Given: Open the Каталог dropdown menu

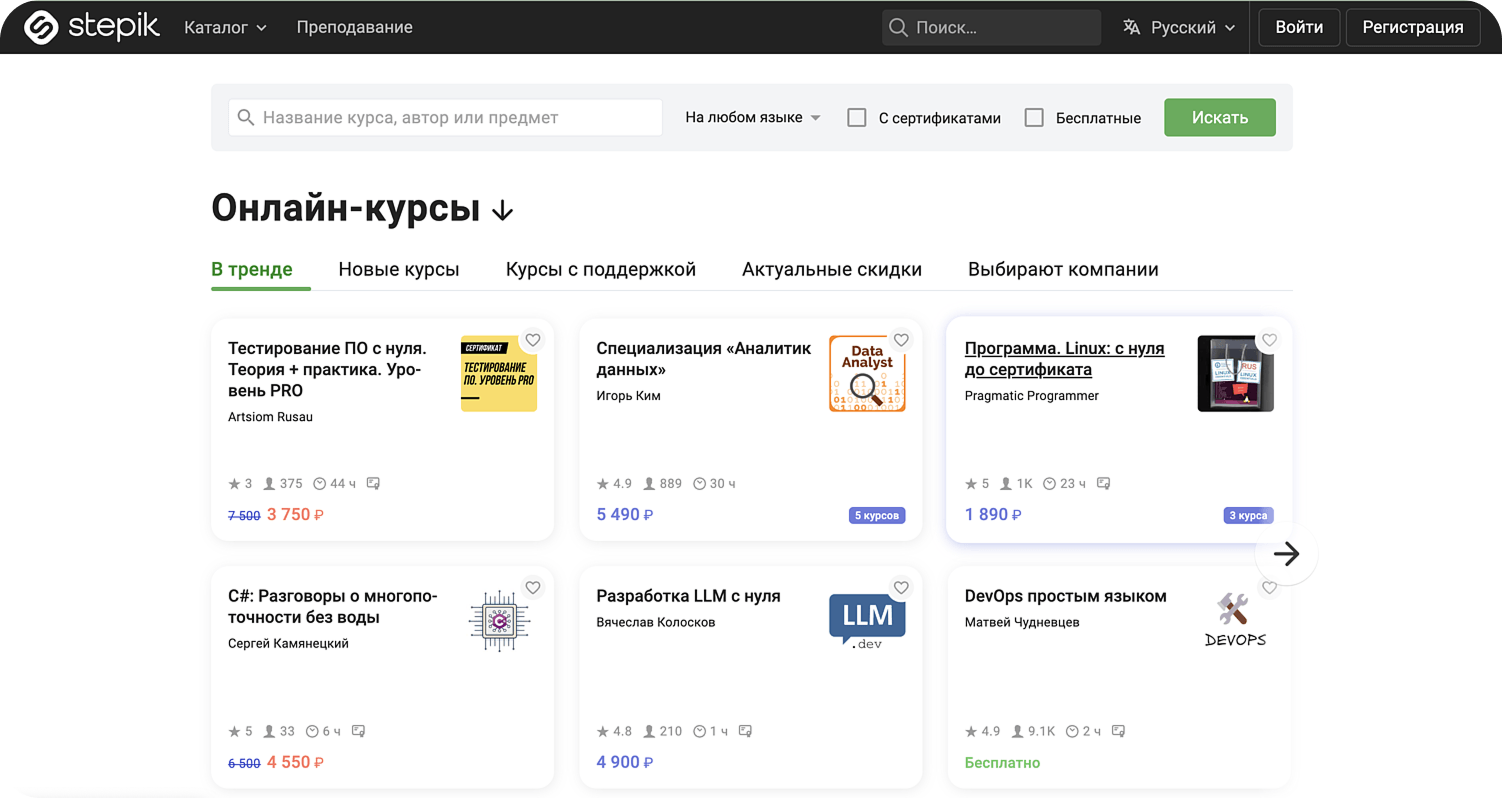Looking at the screenshot, I should pyautogui.click(x=225, y=27).
